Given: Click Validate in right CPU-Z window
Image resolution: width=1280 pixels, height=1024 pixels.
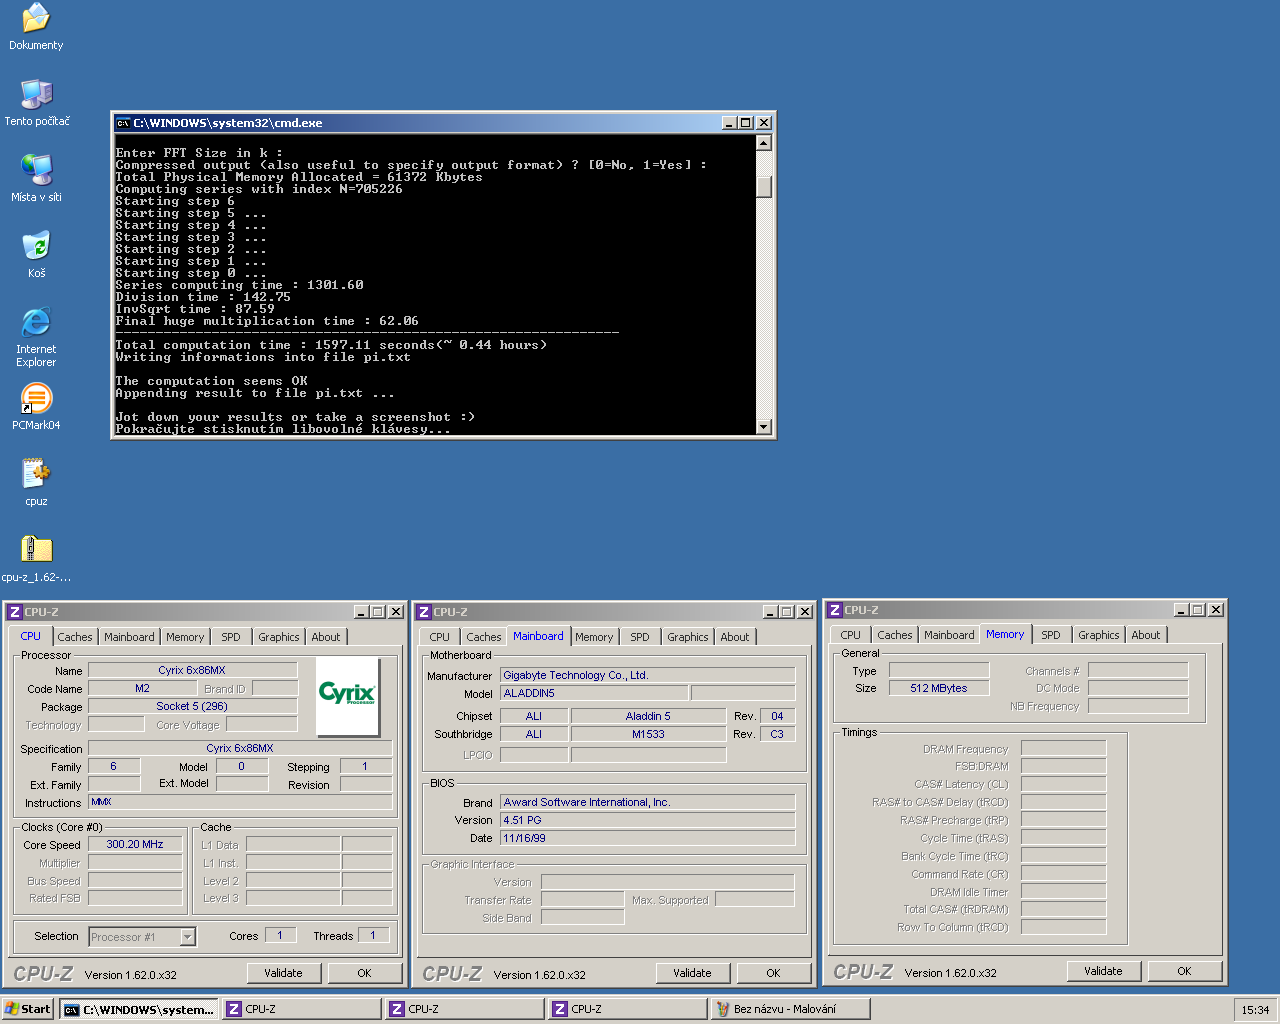Looking at the screenshot, I should click(x=1104, y=971).
